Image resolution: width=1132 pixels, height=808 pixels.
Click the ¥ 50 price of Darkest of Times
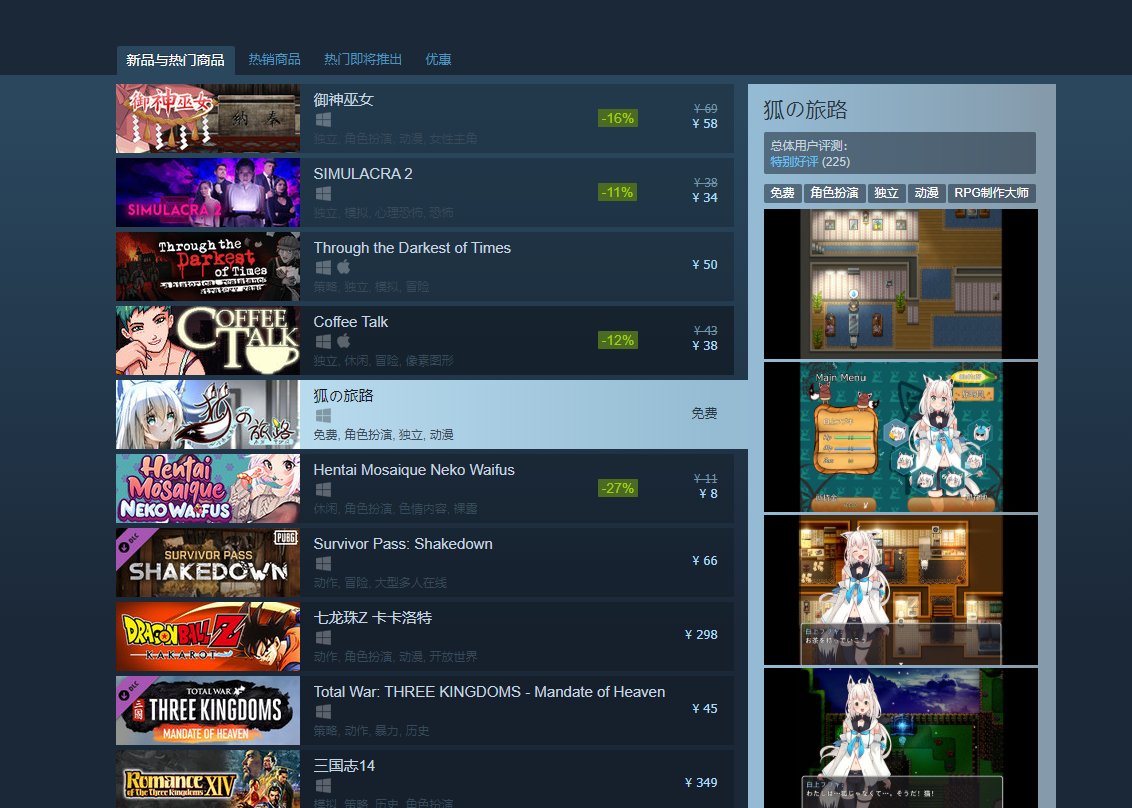[705, 265]
